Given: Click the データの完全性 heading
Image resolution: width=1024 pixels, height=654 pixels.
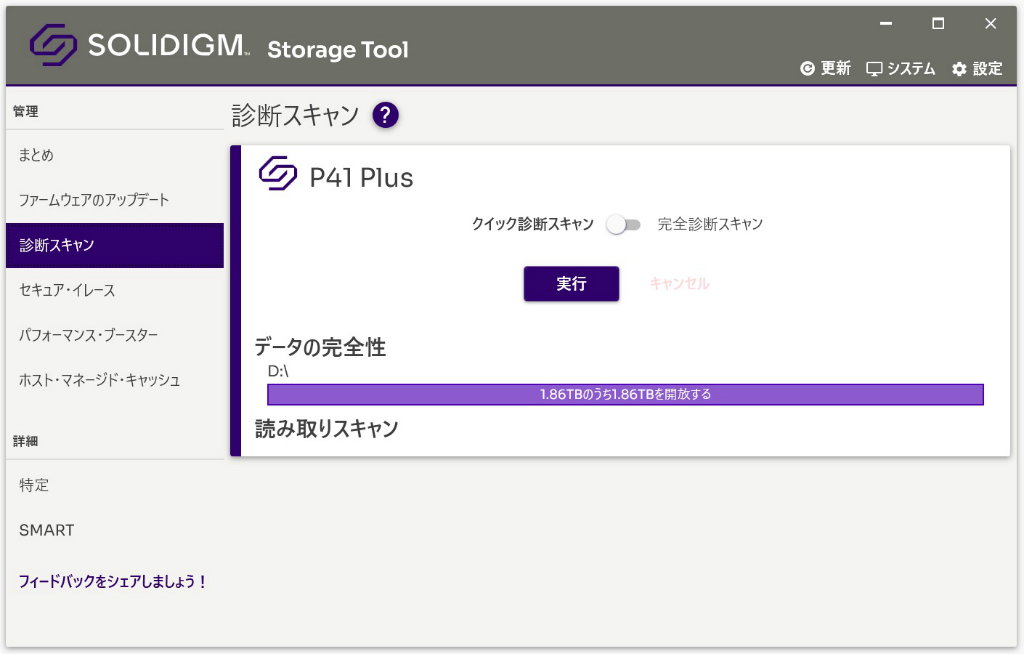Looking at the screenshot, I should [320, 347].
